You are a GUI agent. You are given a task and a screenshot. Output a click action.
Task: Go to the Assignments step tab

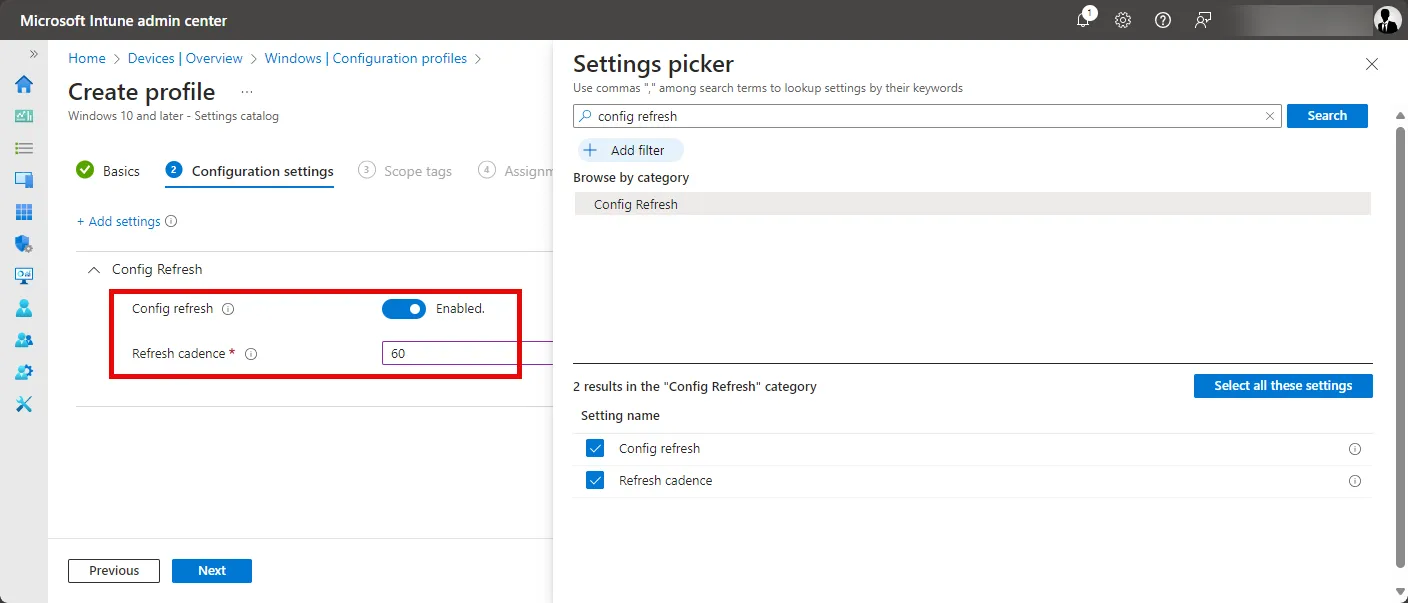pyautogui.click(x=515, y=171)
